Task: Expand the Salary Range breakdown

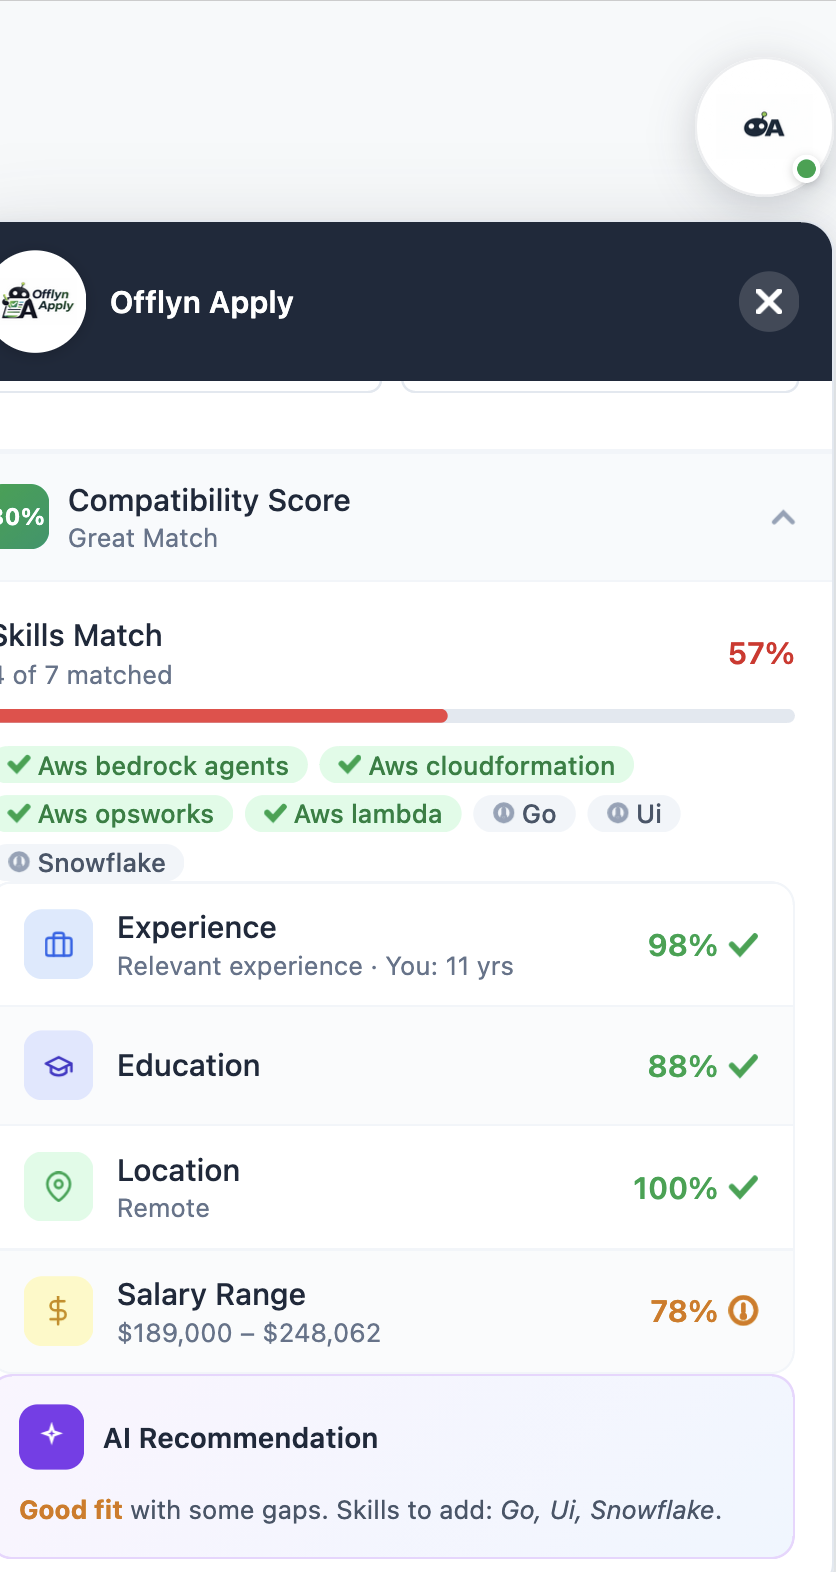Action: pyautogui.click(x=400, y=1310)
